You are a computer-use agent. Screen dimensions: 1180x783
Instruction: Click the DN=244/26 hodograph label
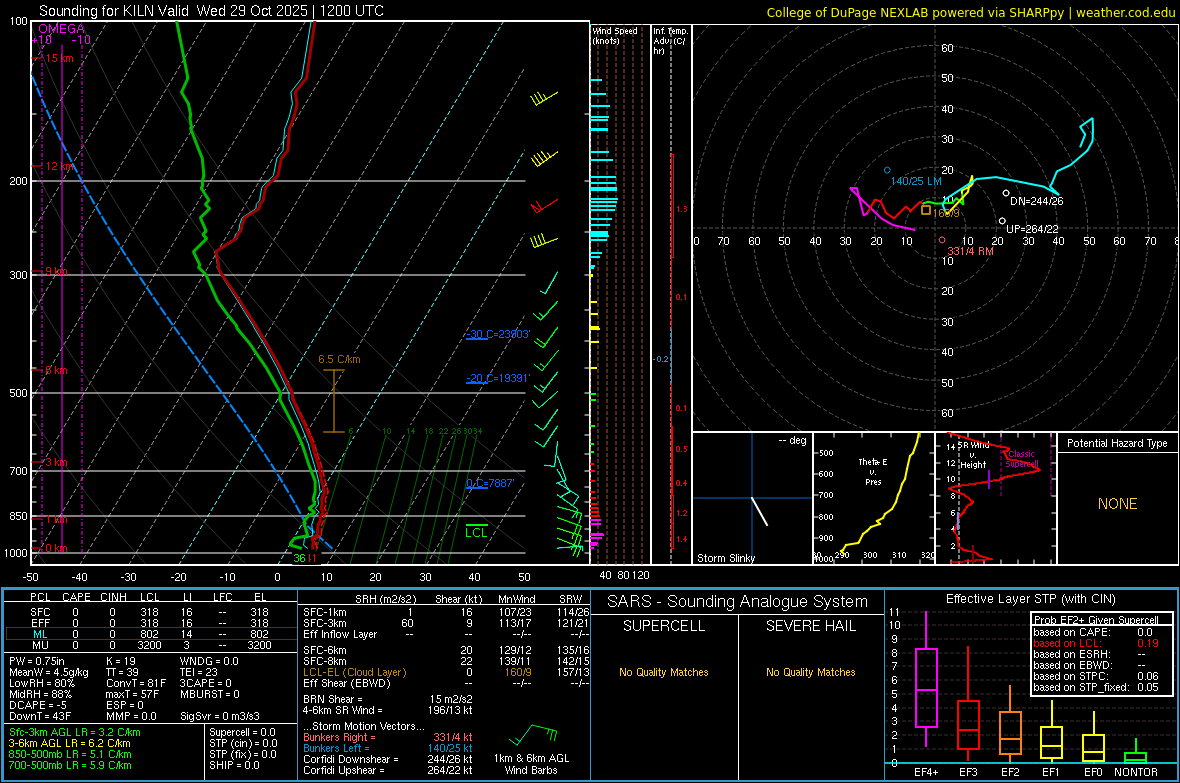click(1036, 201)
